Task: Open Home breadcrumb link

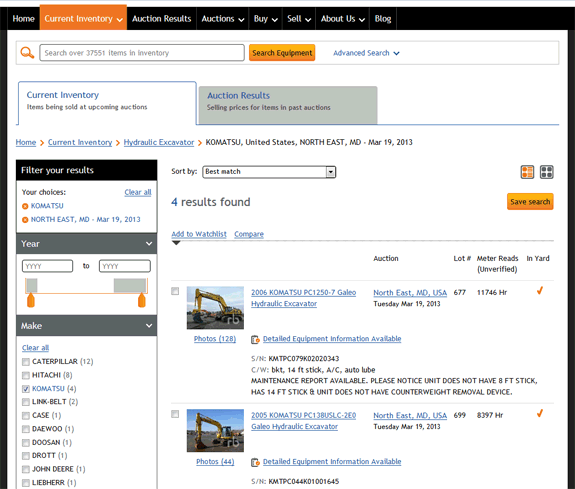Action: click(26, 142)
